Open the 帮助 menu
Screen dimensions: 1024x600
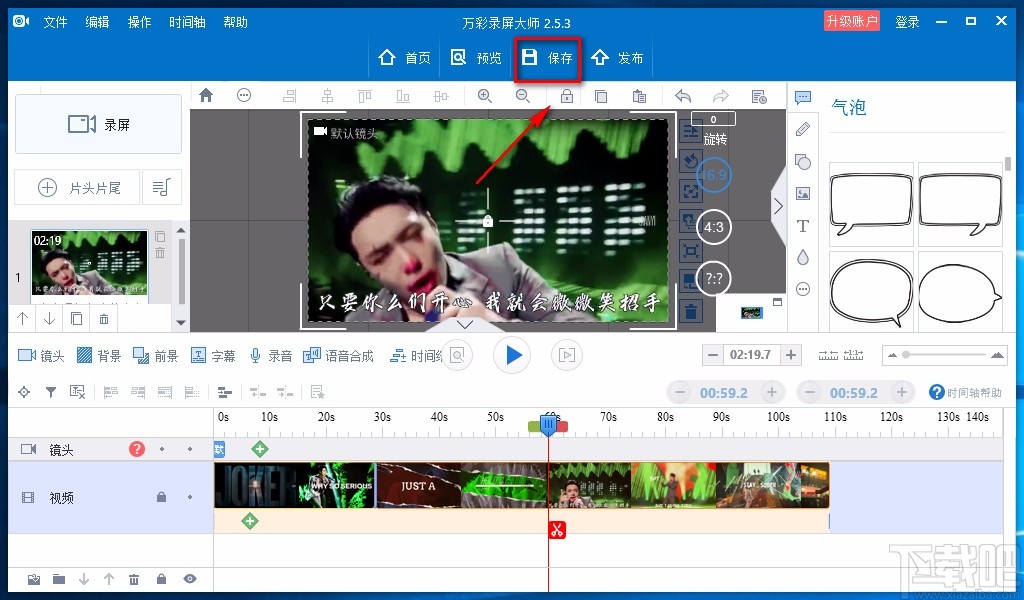point(235,22)
